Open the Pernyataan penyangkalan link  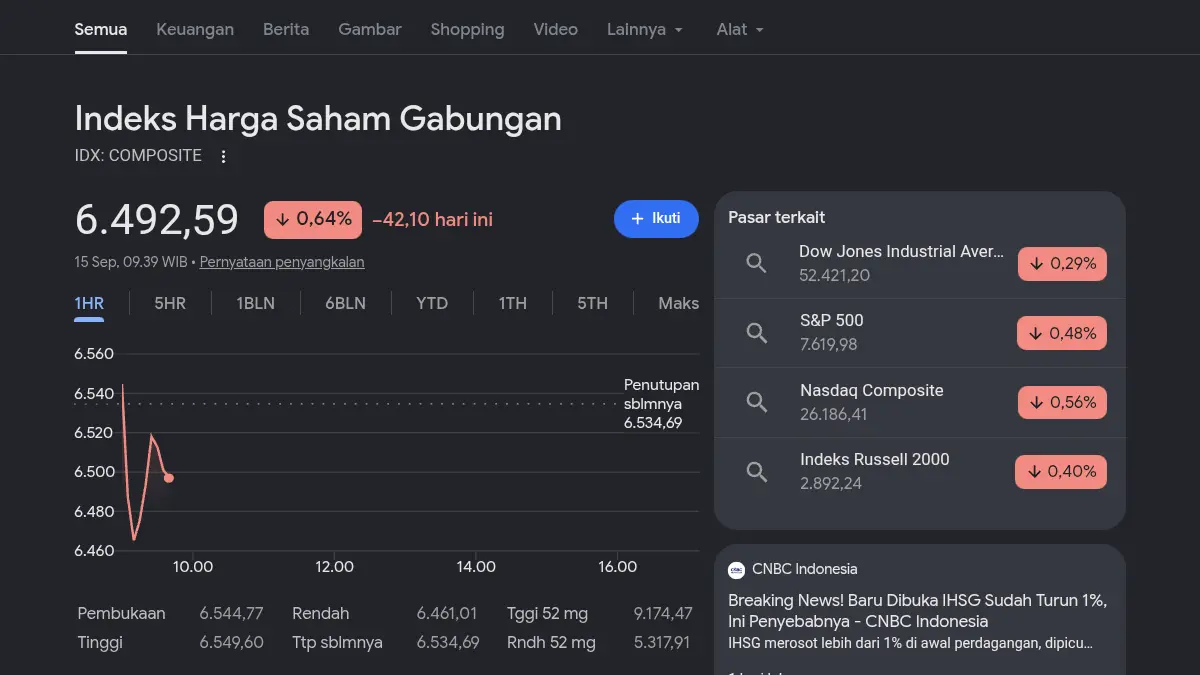pos(282,262)
